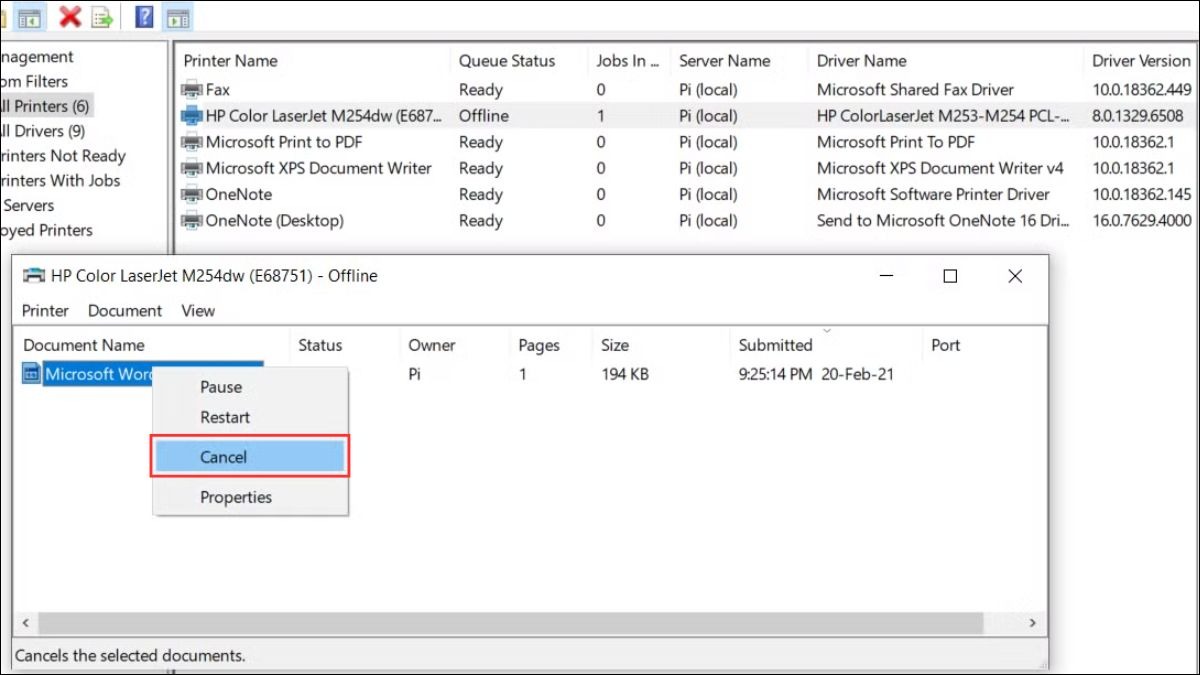Click the HP Color LaserJet M254dw printer icon
Viewport: 1200px width, 675px height.
click(191, 116)
